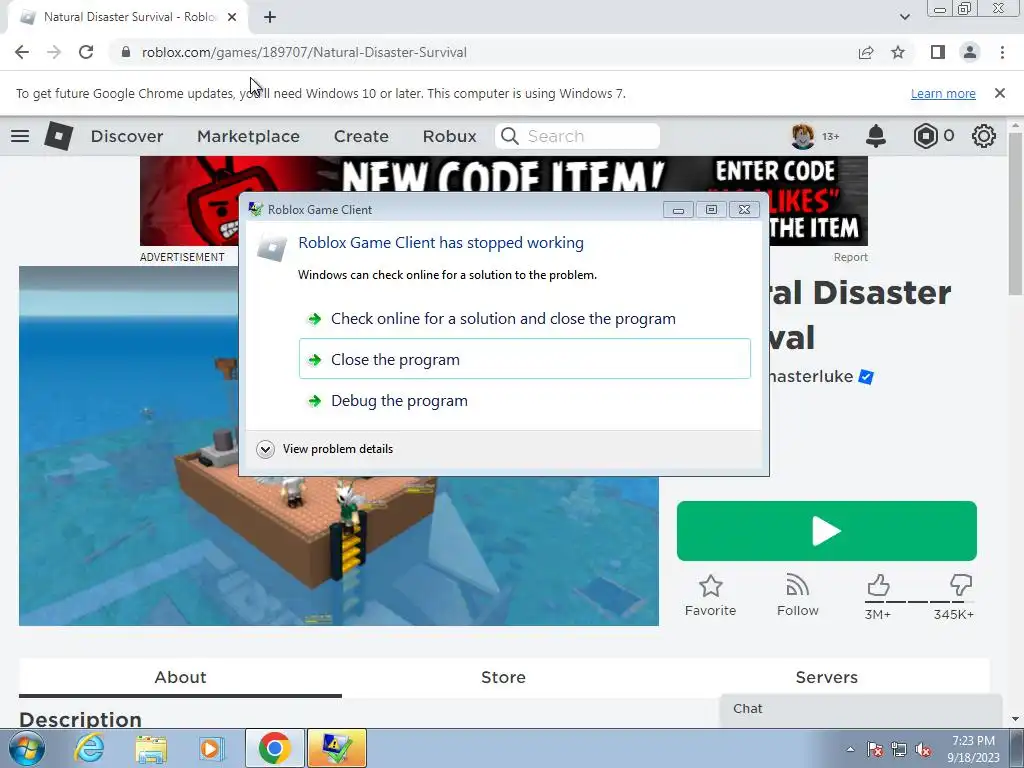This screenshot has width=1024, height=768.
Task: Open the Chrome tab search dropdown
Action: [x=904, y=17]
